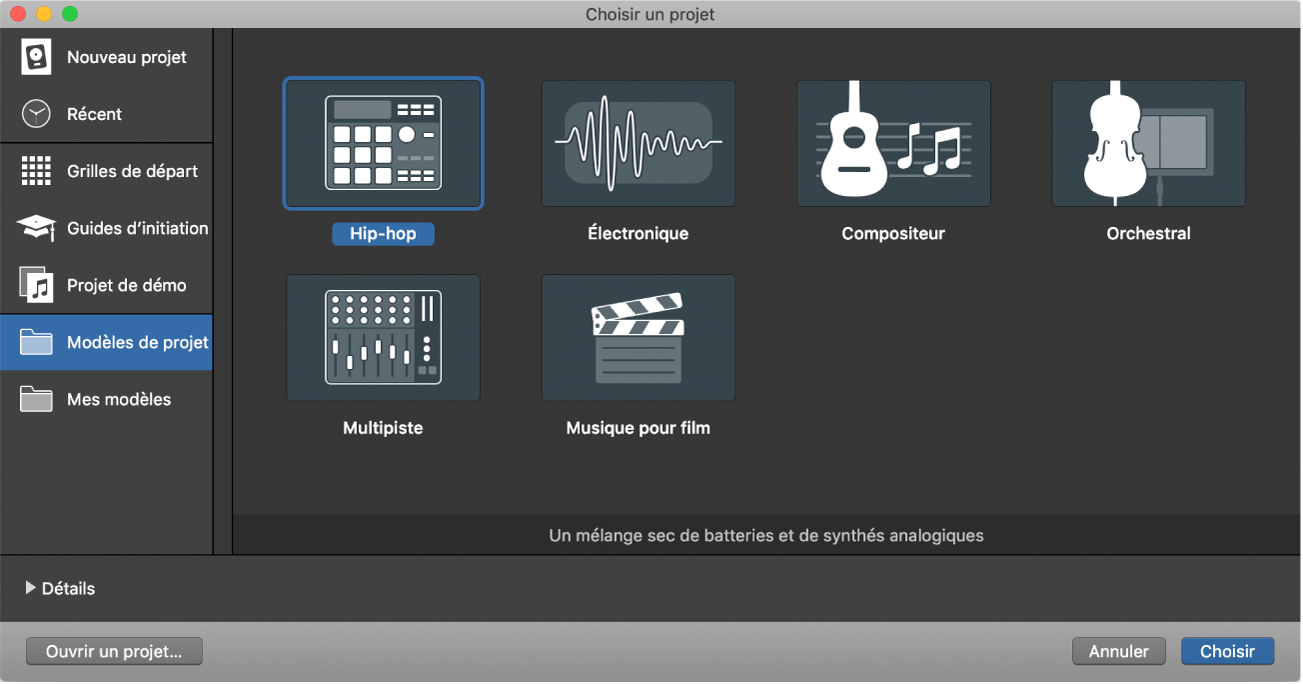Click the green zoom window button

[69, 14]
